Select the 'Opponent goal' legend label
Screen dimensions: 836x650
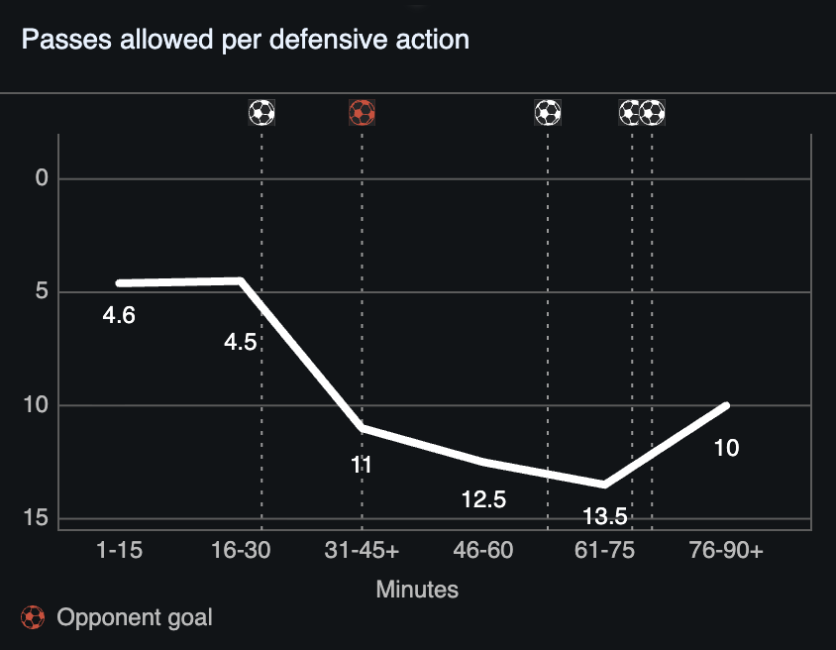134,617
